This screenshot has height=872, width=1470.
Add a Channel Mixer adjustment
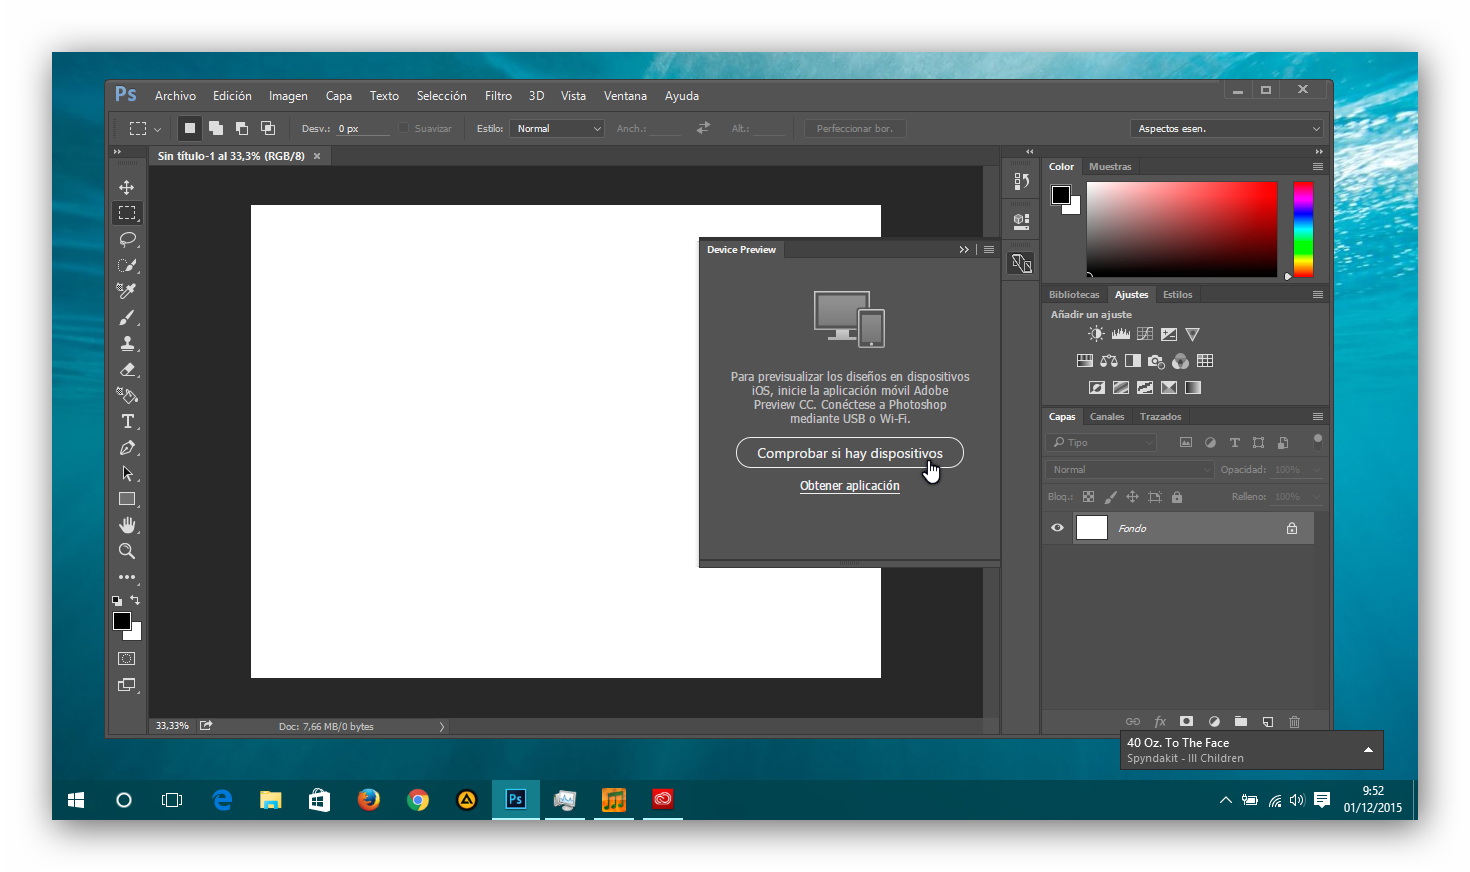point(1181,361)
